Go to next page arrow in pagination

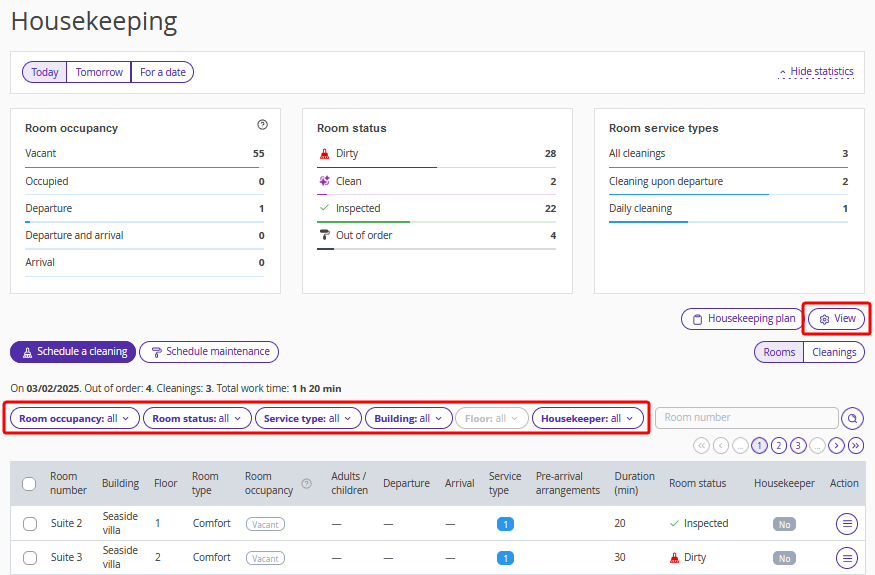(836, 445)
